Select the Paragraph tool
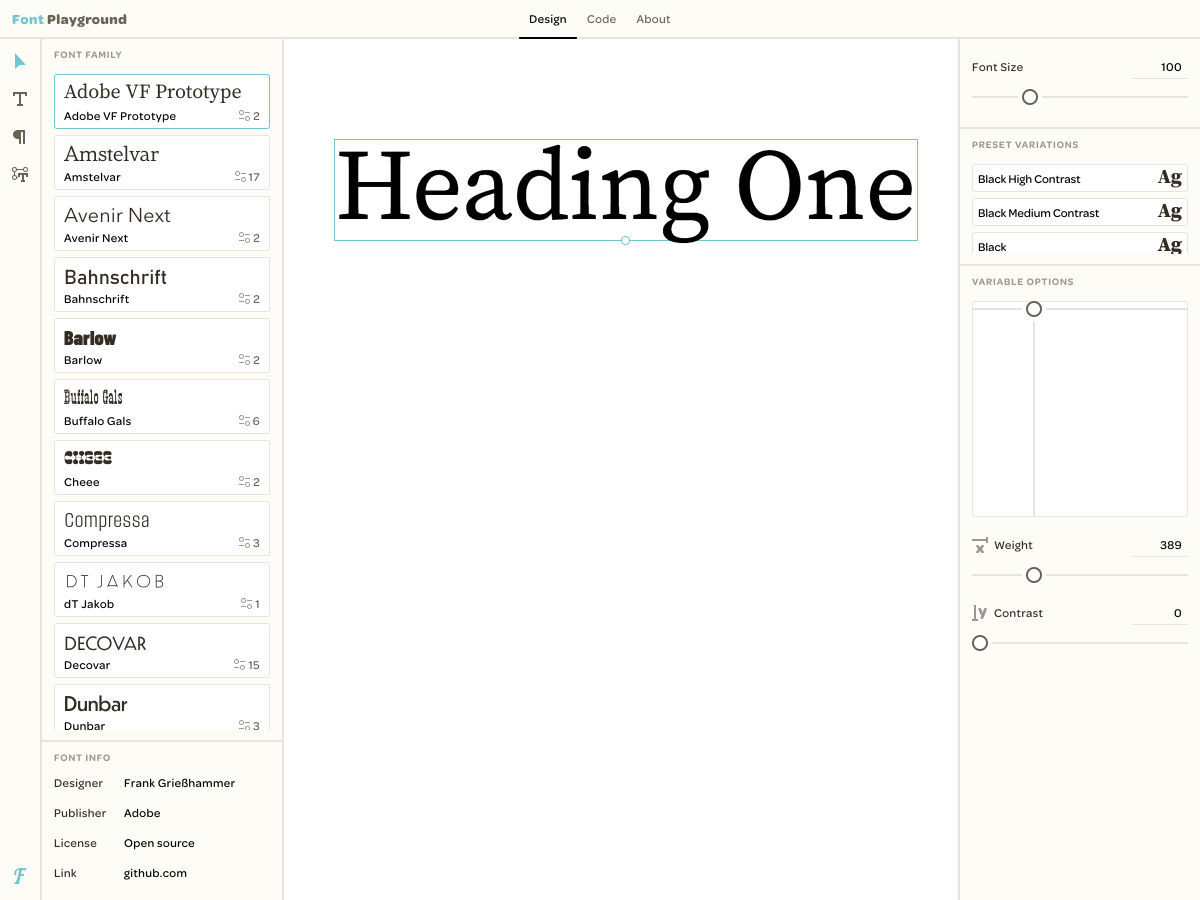Screen dimensions: 1200x900 pos(20,137)
